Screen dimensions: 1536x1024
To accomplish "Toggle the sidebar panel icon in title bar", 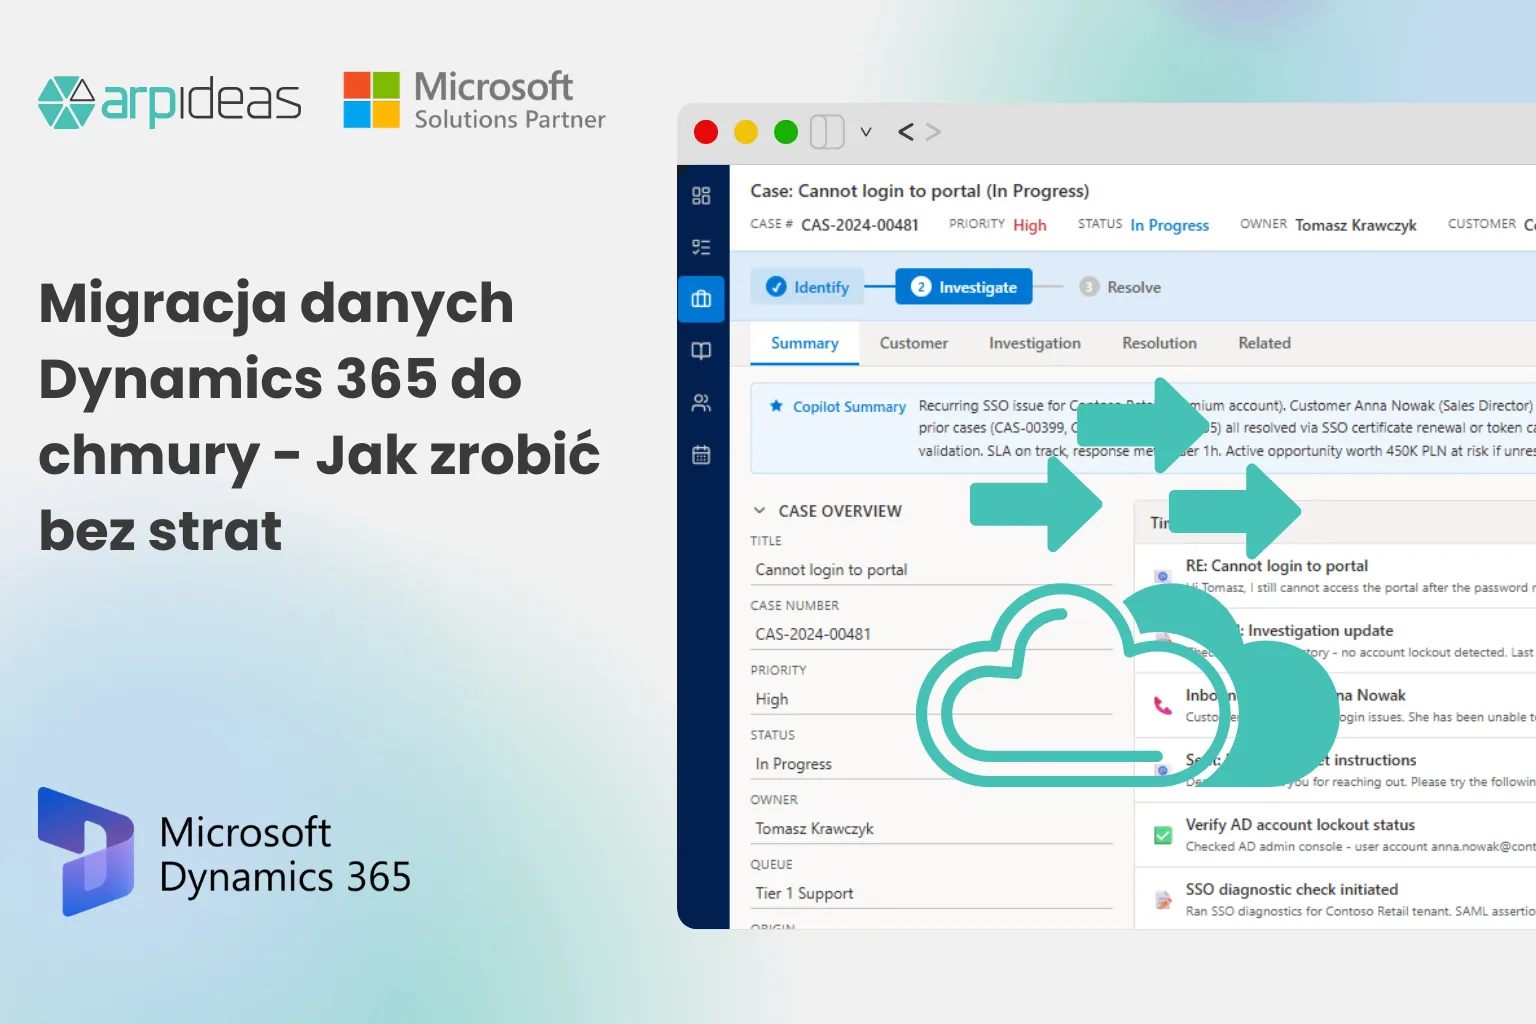I will point(827,132).
